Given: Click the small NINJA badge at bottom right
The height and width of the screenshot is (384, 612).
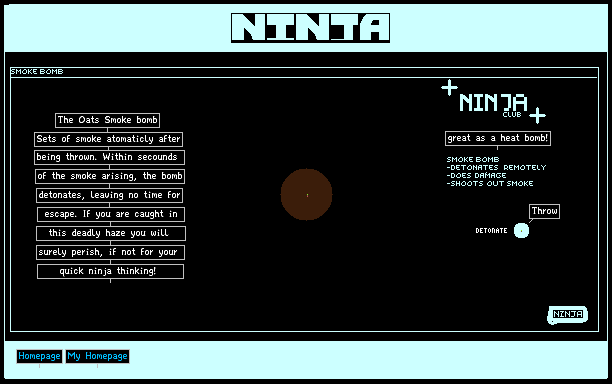Looking at the screenshot, I should [x=568, y=315].
